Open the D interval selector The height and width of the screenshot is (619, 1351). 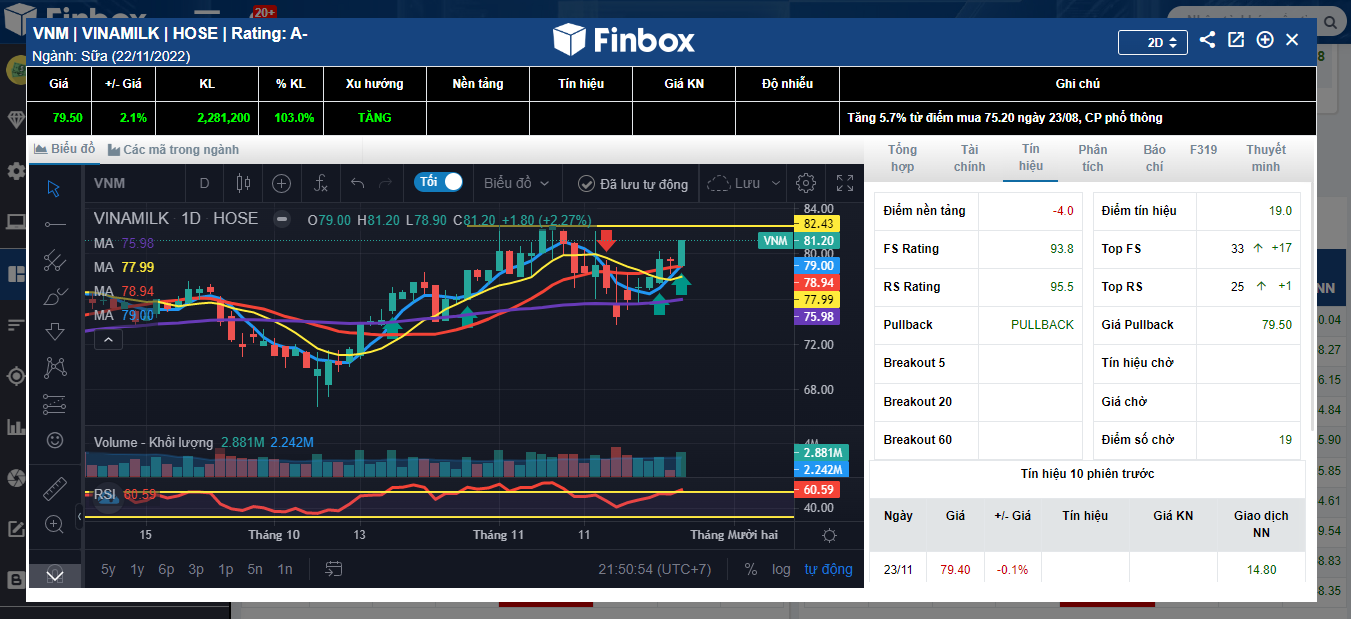point(205,183)
